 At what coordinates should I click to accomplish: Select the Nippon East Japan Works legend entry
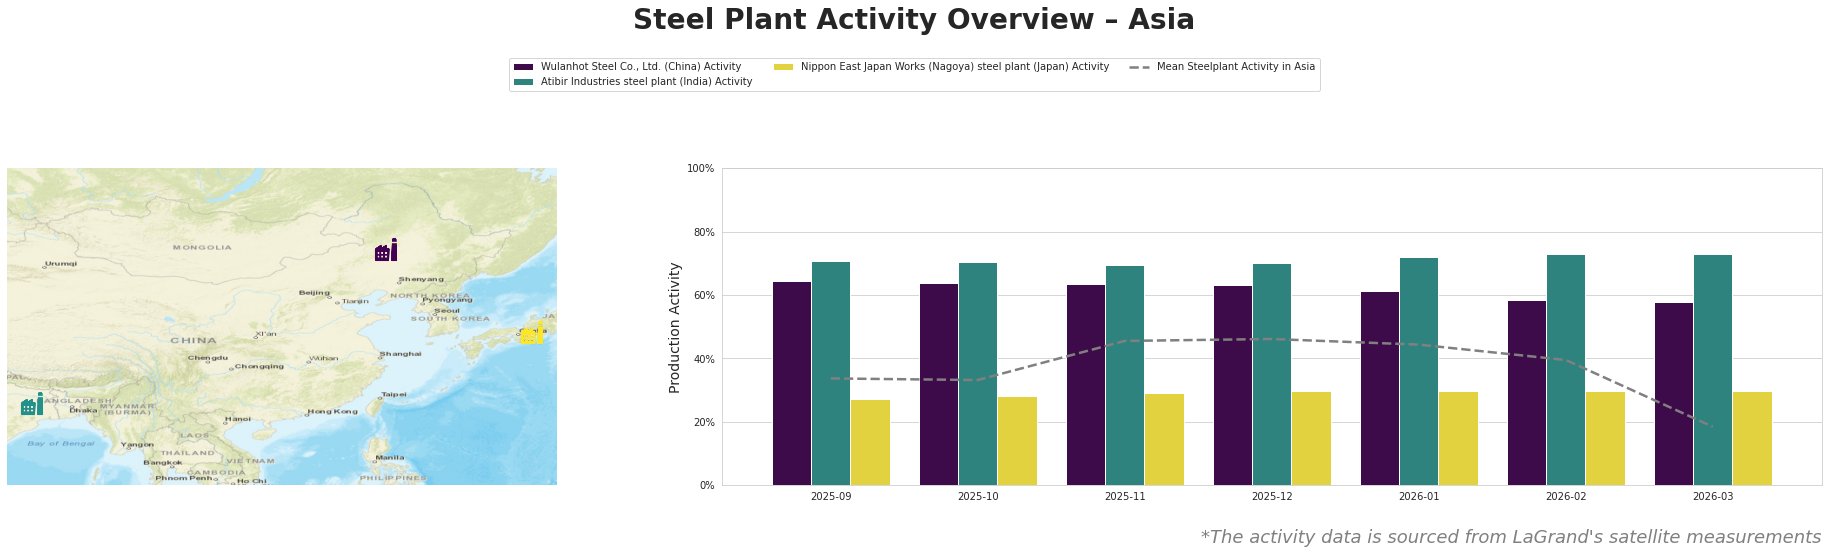pyautogui.click(x=954, y=67)
